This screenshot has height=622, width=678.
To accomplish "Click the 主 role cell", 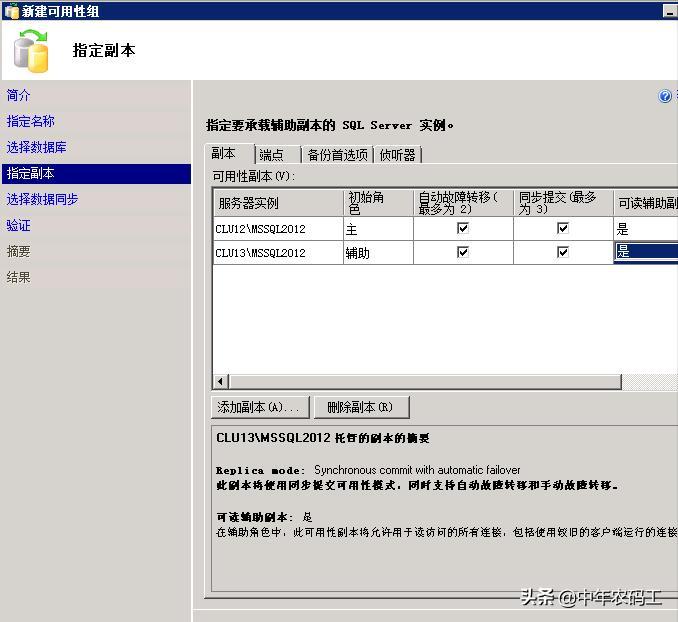I will coord(378,229).
